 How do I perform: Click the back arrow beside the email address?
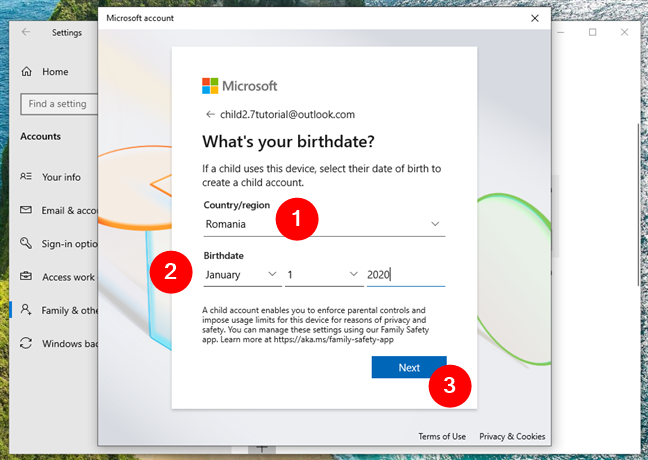coord(210,114)
